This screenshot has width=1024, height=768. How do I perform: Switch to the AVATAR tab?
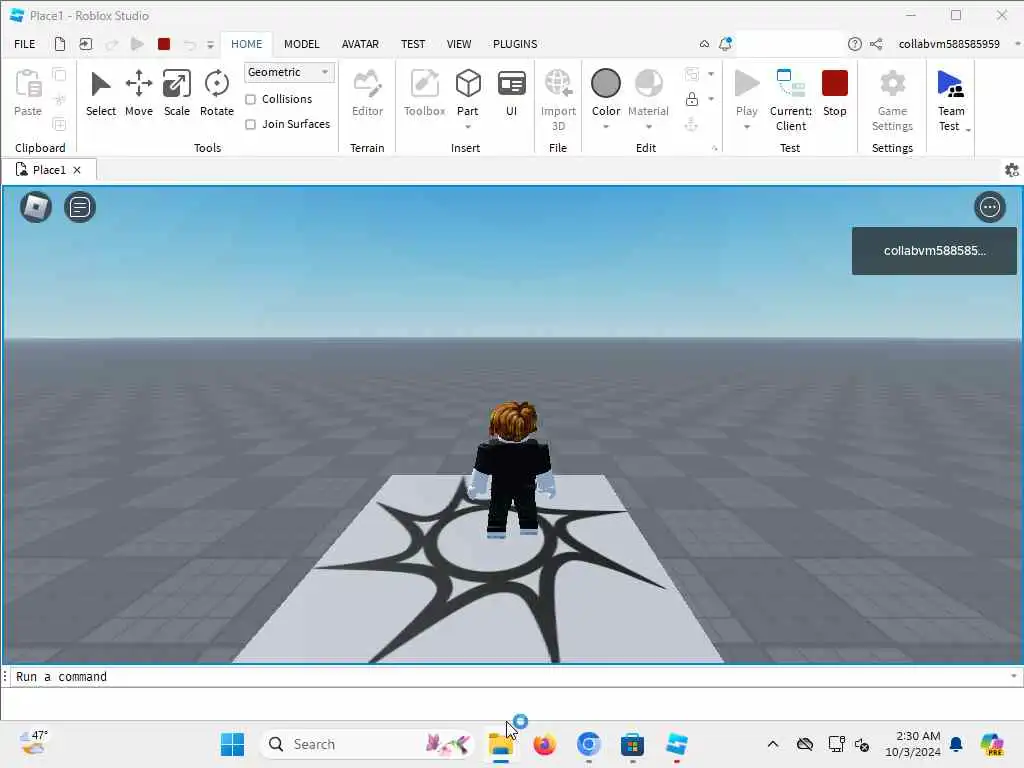pos(360,44)
